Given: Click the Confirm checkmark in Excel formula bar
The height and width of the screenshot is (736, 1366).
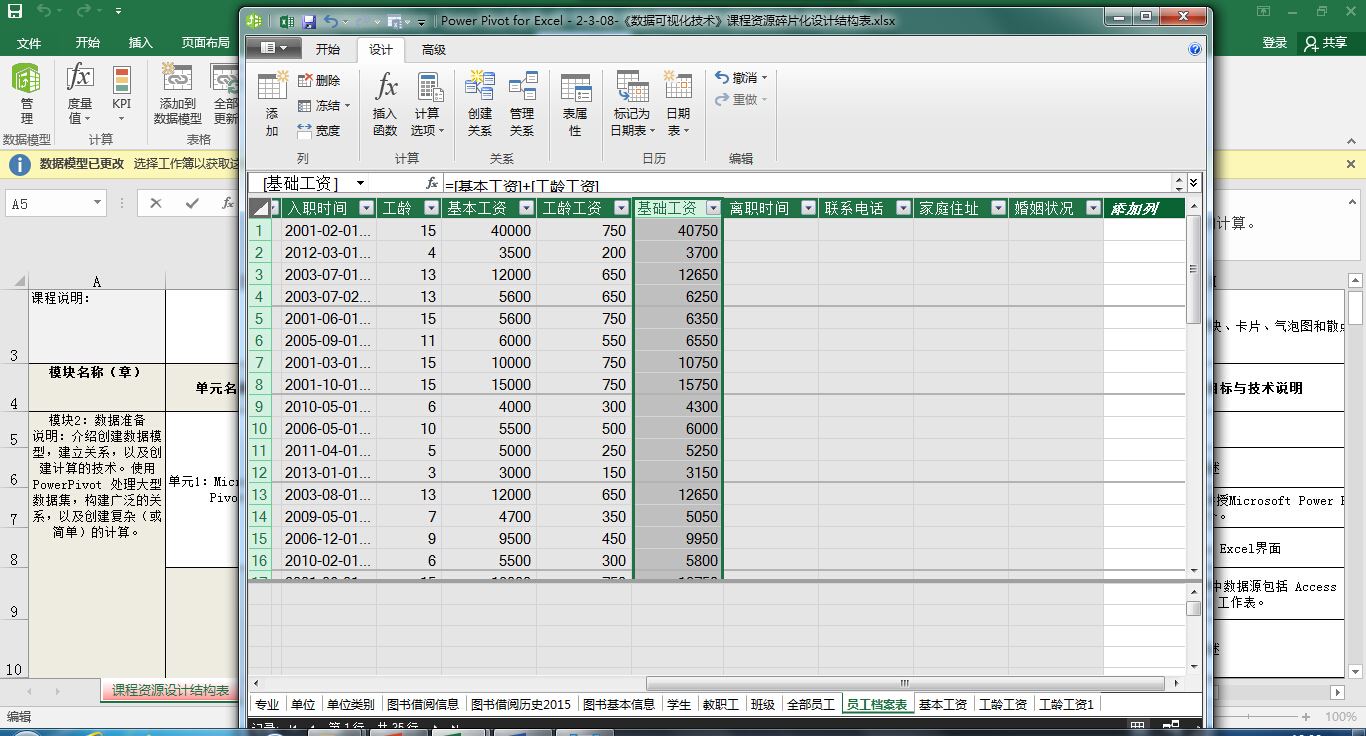Looking at the screenshot, I should click(192, 203).
